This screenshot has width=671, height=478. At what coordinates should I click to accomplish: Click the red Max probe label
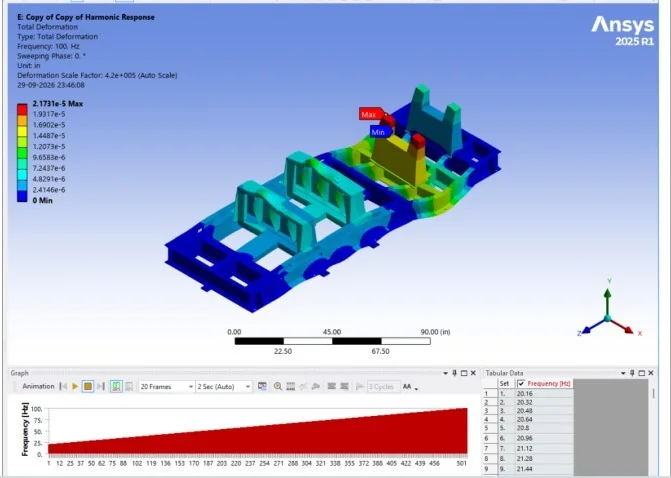tap(371, 114)
